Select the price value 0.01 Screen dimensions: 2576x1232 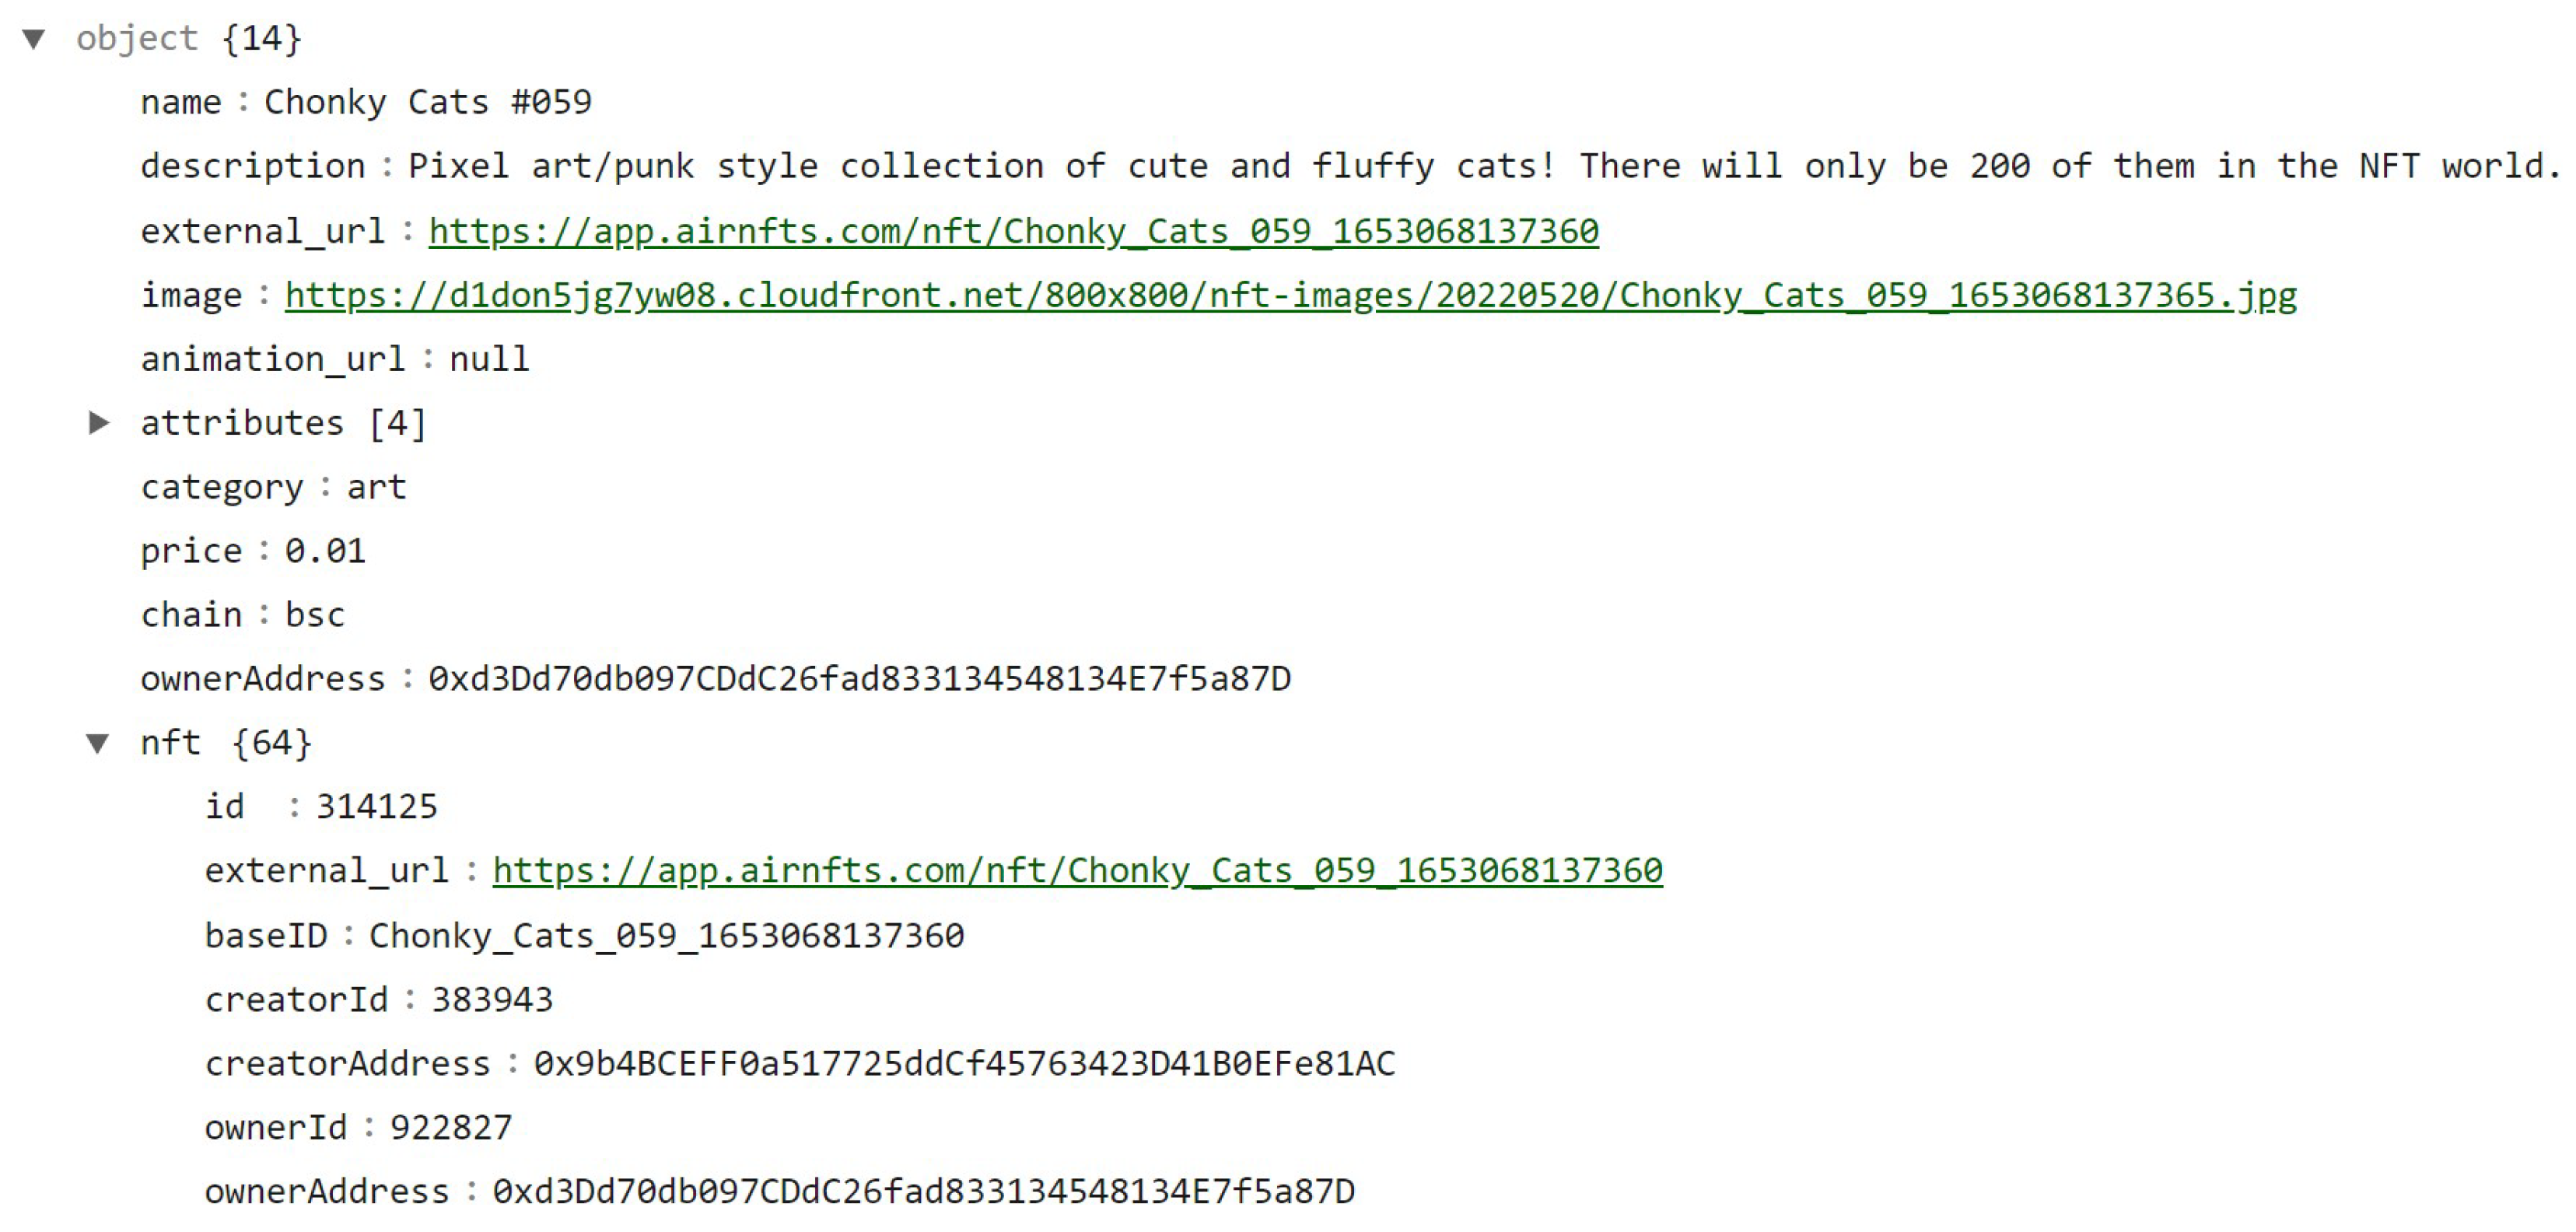tap(325, 551)
